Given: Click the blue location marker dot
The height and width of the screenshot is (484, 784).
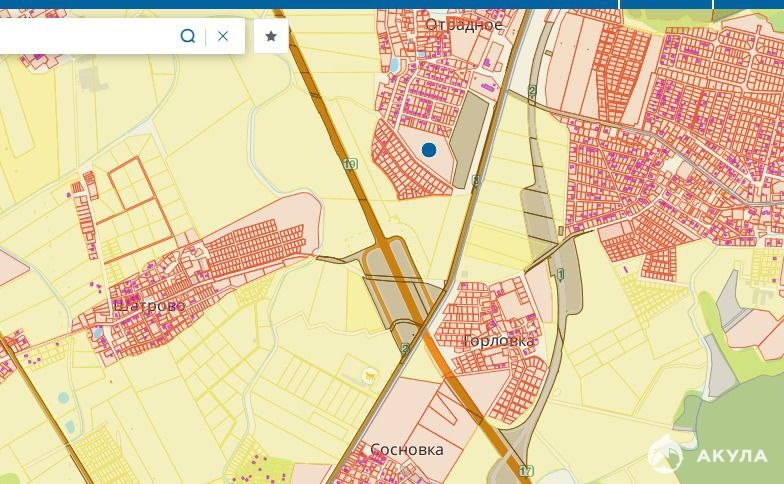Looking at the screenshot, I should point(429,150).
